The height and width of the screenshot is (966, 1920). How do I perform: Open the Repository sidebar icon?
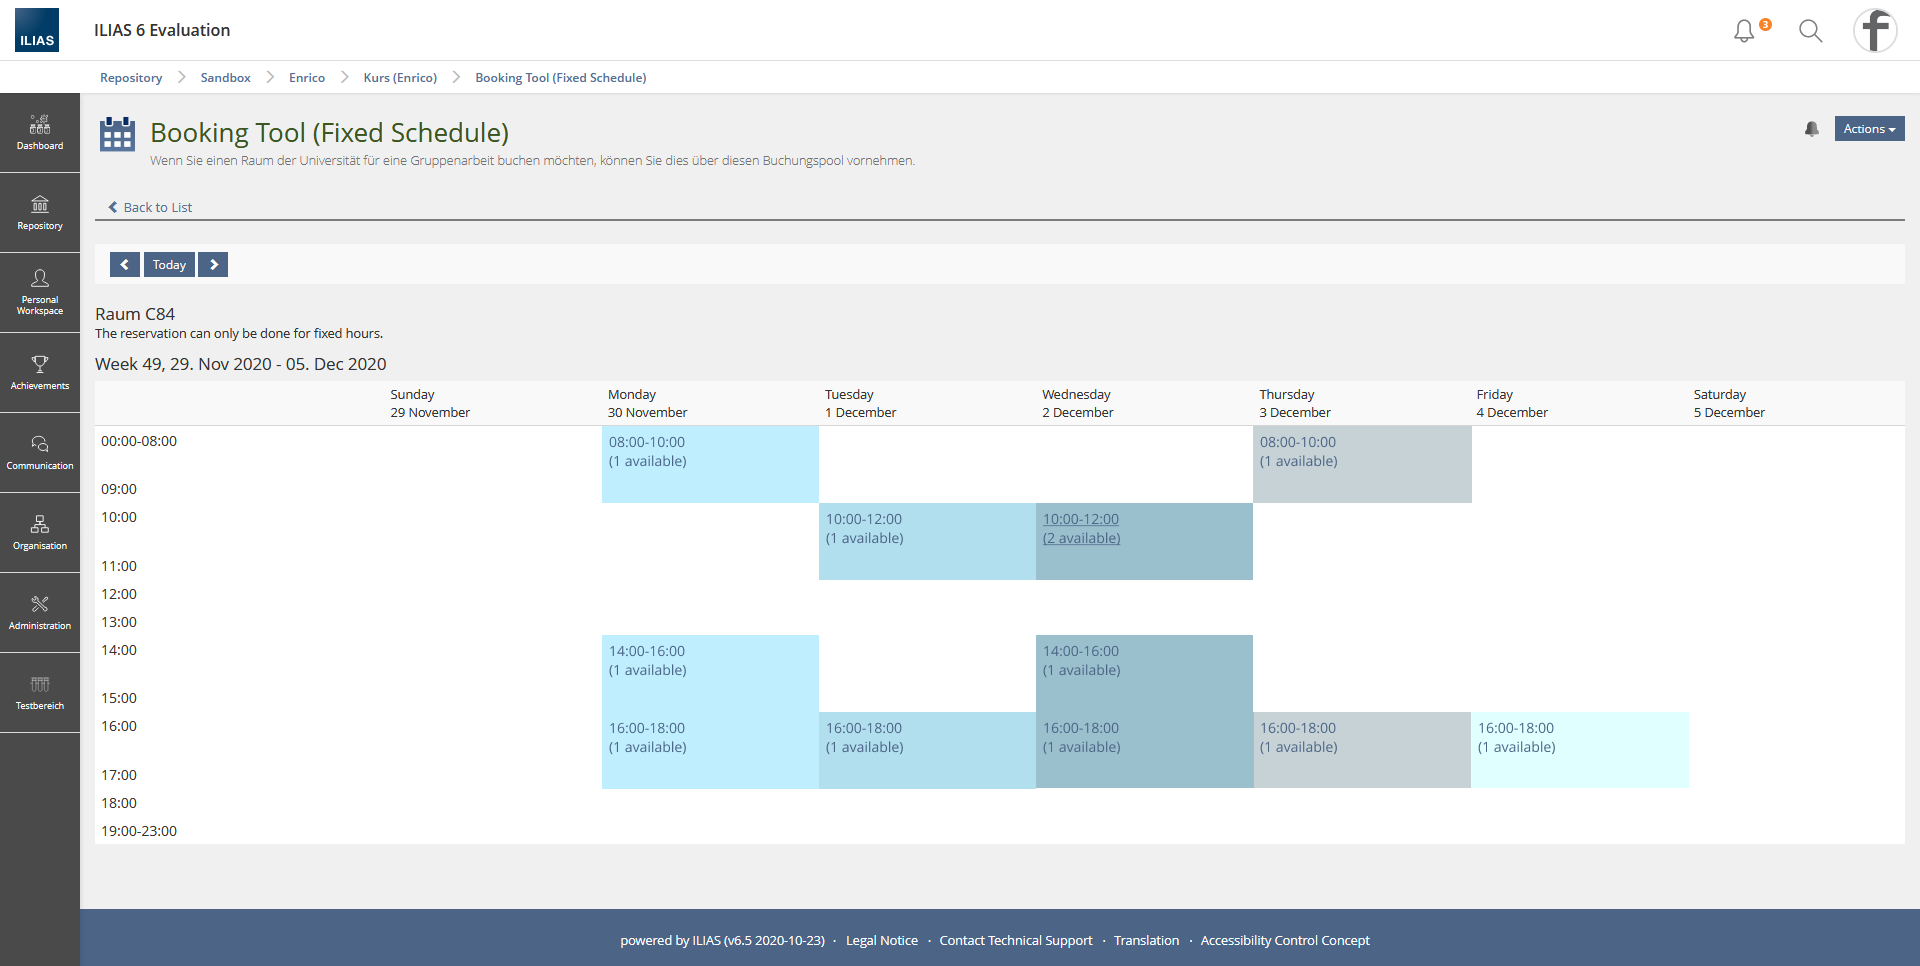tap(40, 213)
